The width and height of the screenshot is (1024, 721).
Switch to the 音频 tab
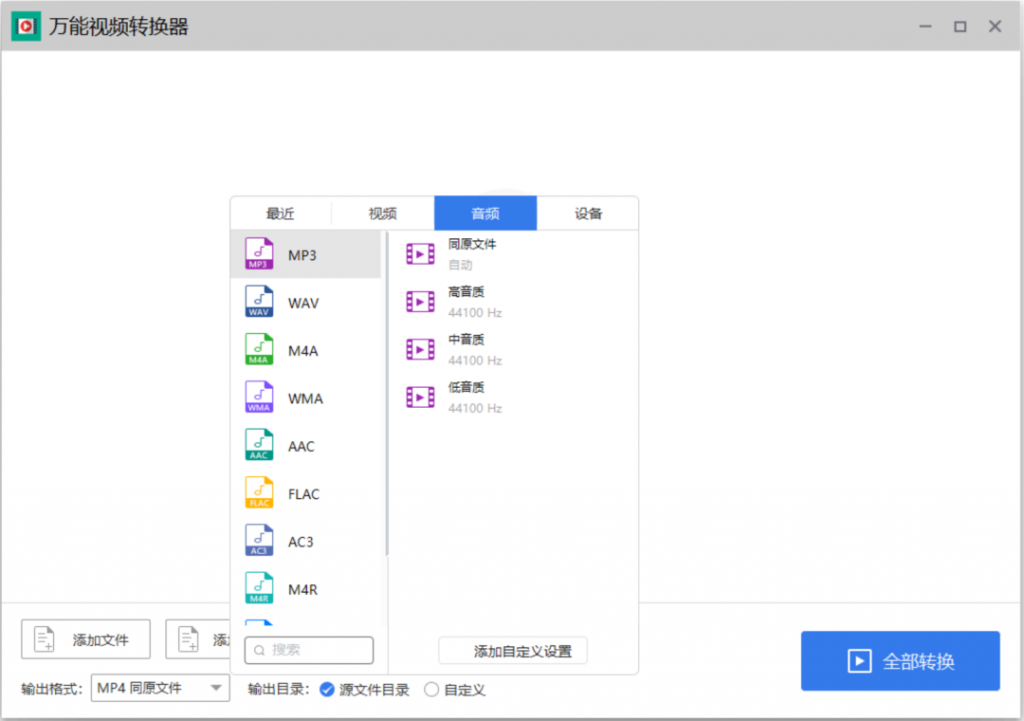(485, 214)
